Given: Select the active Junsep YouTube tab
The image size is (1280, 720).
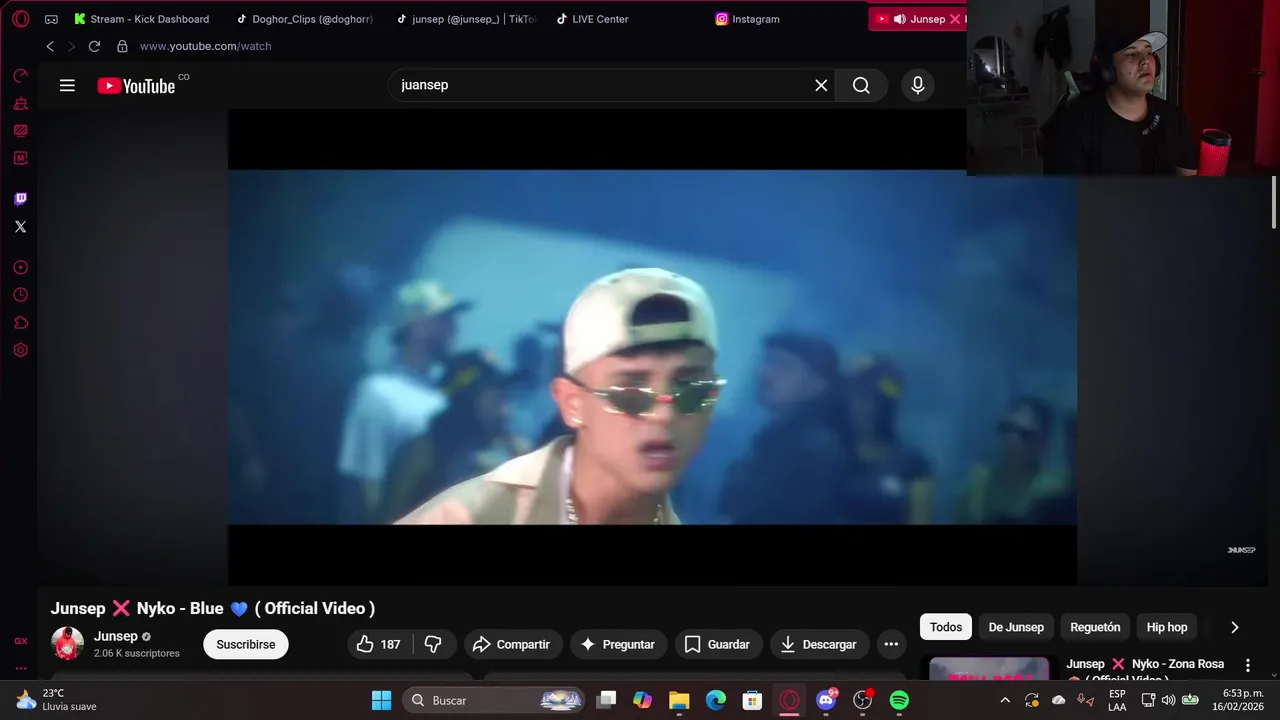Looking at the screenshot, I should tap(918, 19).
